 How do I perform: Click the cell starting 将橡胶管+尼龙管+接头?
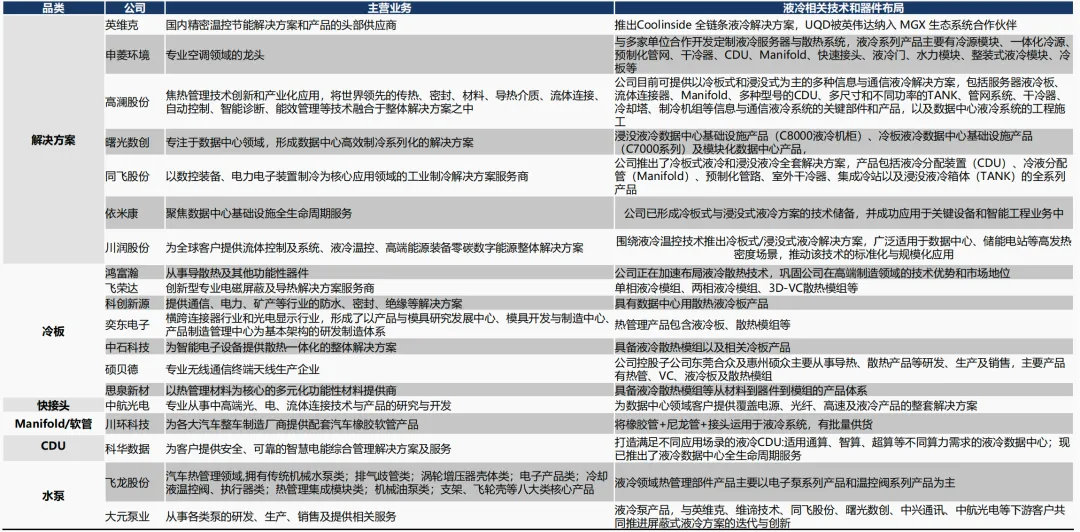(843, 424)
